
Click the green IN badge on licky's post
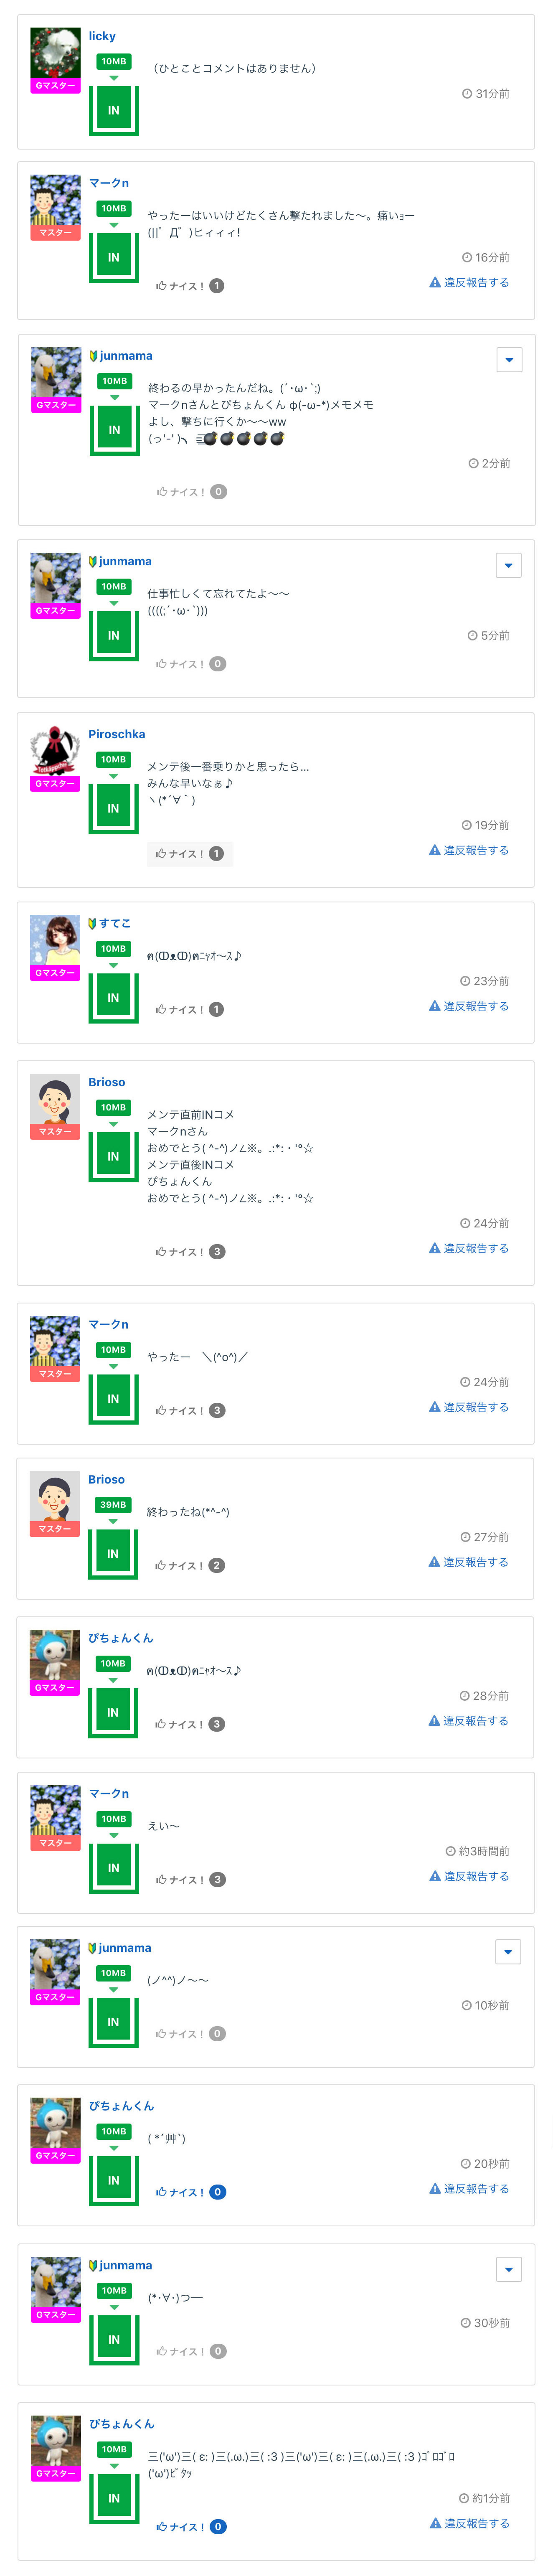[x=113, y=110]
